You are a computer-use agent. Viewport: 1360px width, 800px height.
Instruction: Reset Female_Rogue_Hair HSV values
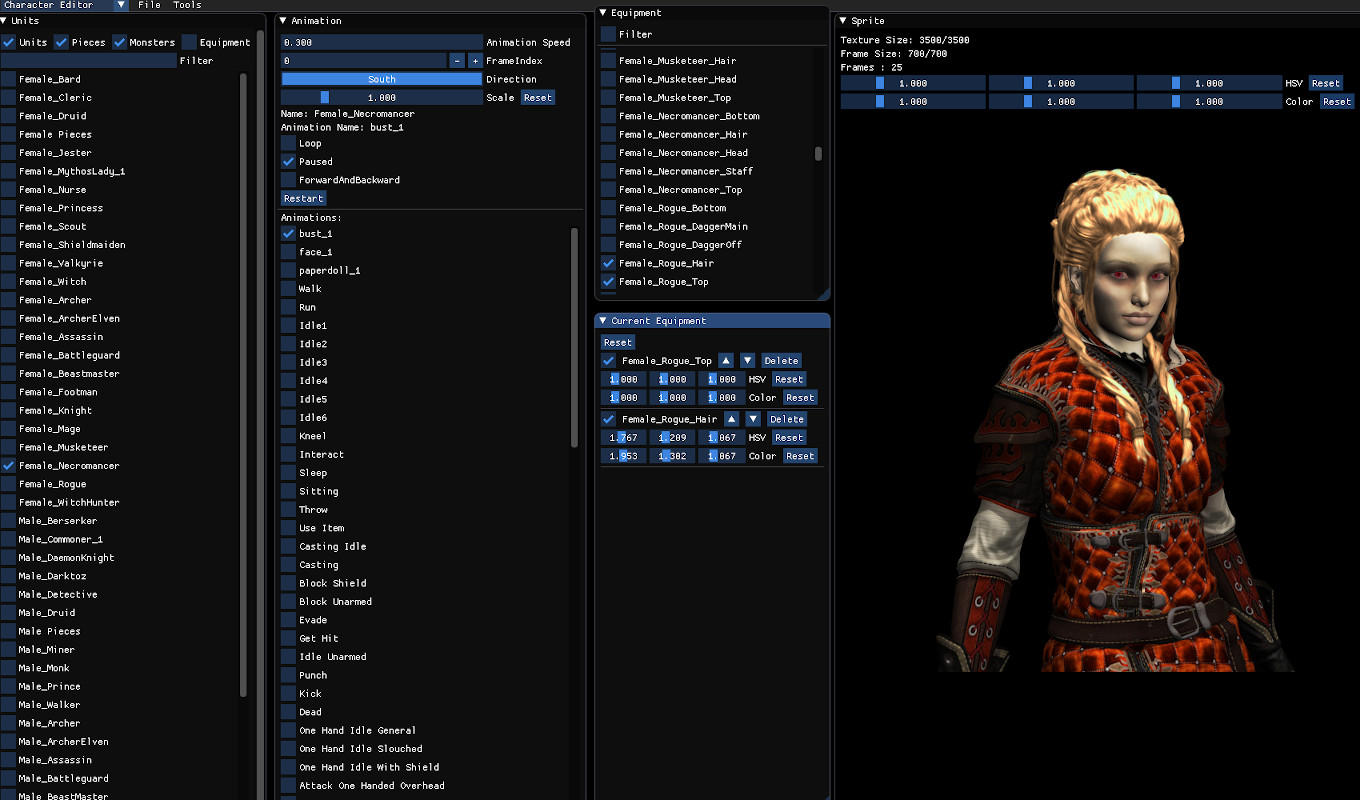789,438
